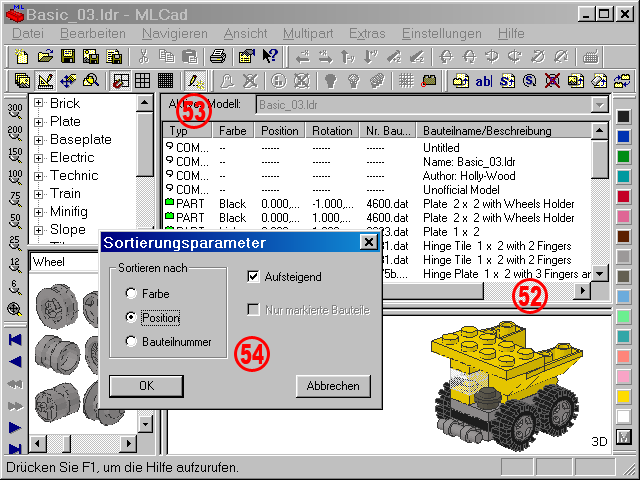The height and width of the screenshot is (480, 640).
Task: Expand the Plate tree node
Action: pyautogui.click(x=38, y=121)
